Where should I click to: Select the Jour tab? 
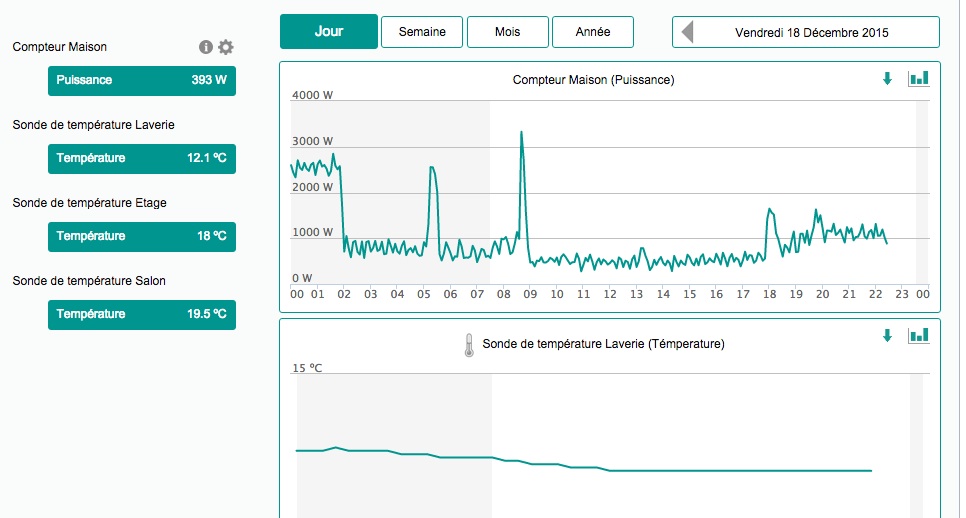pos(329,32)
